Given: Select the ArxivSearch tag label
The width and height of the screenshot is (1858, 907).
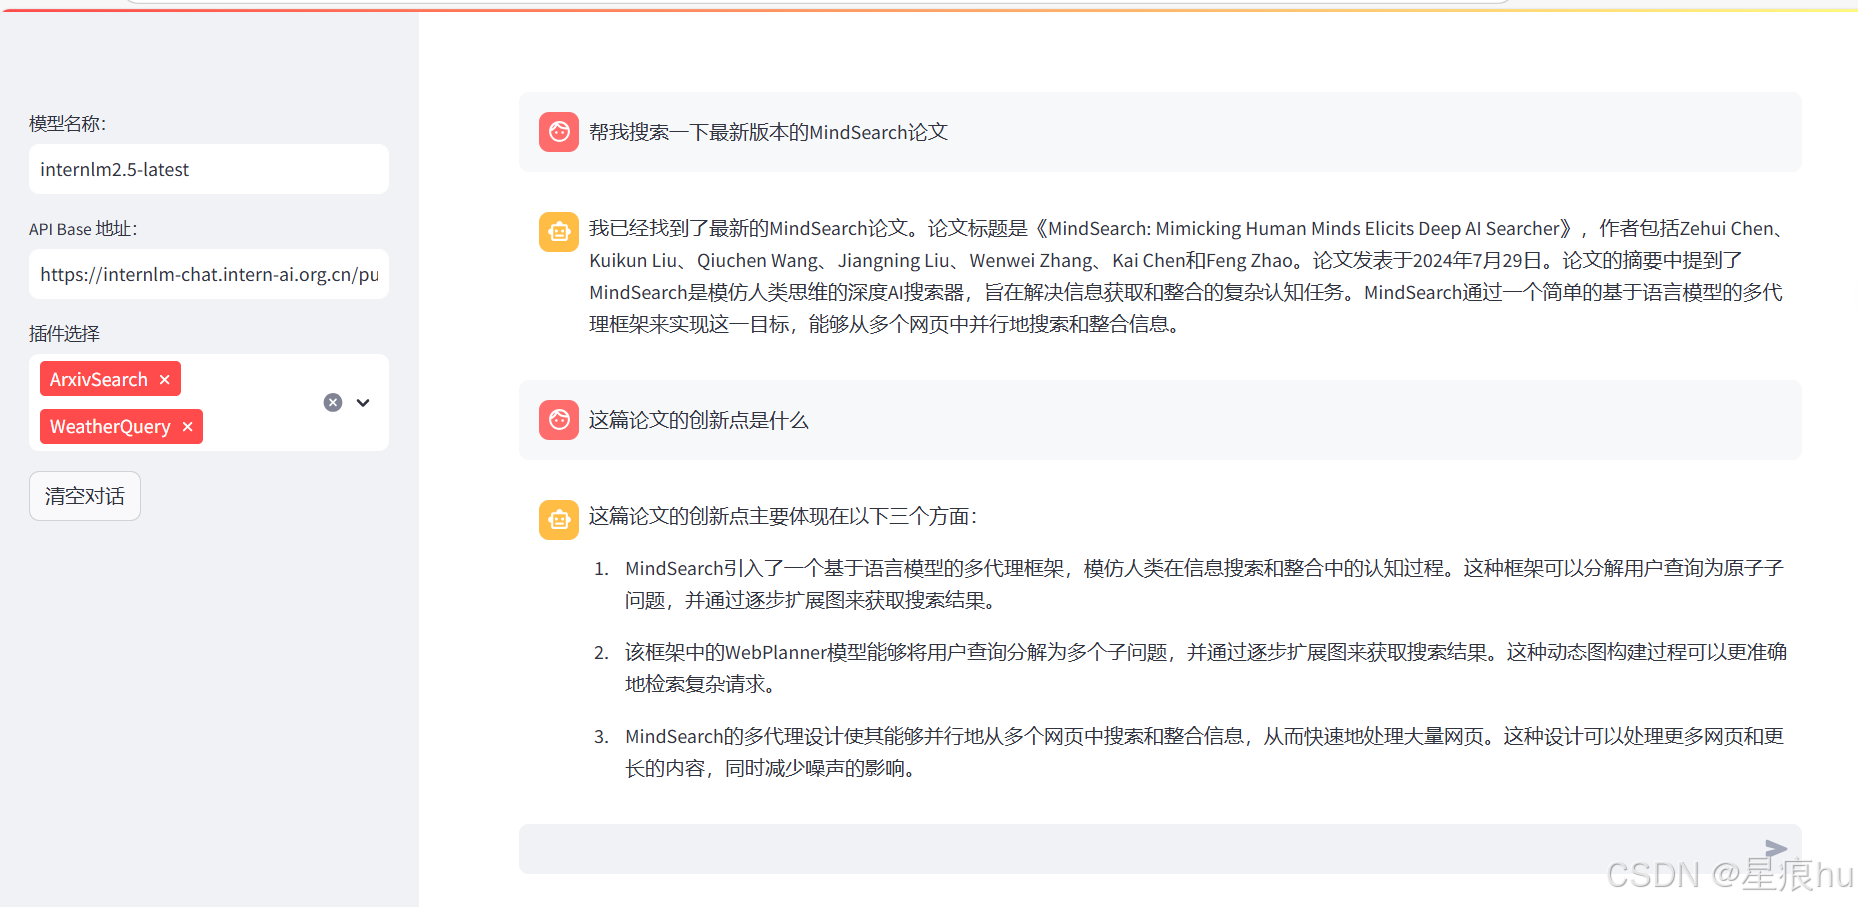Looking at the screenshot, I should pyautogui.click(x=100, y=379).
